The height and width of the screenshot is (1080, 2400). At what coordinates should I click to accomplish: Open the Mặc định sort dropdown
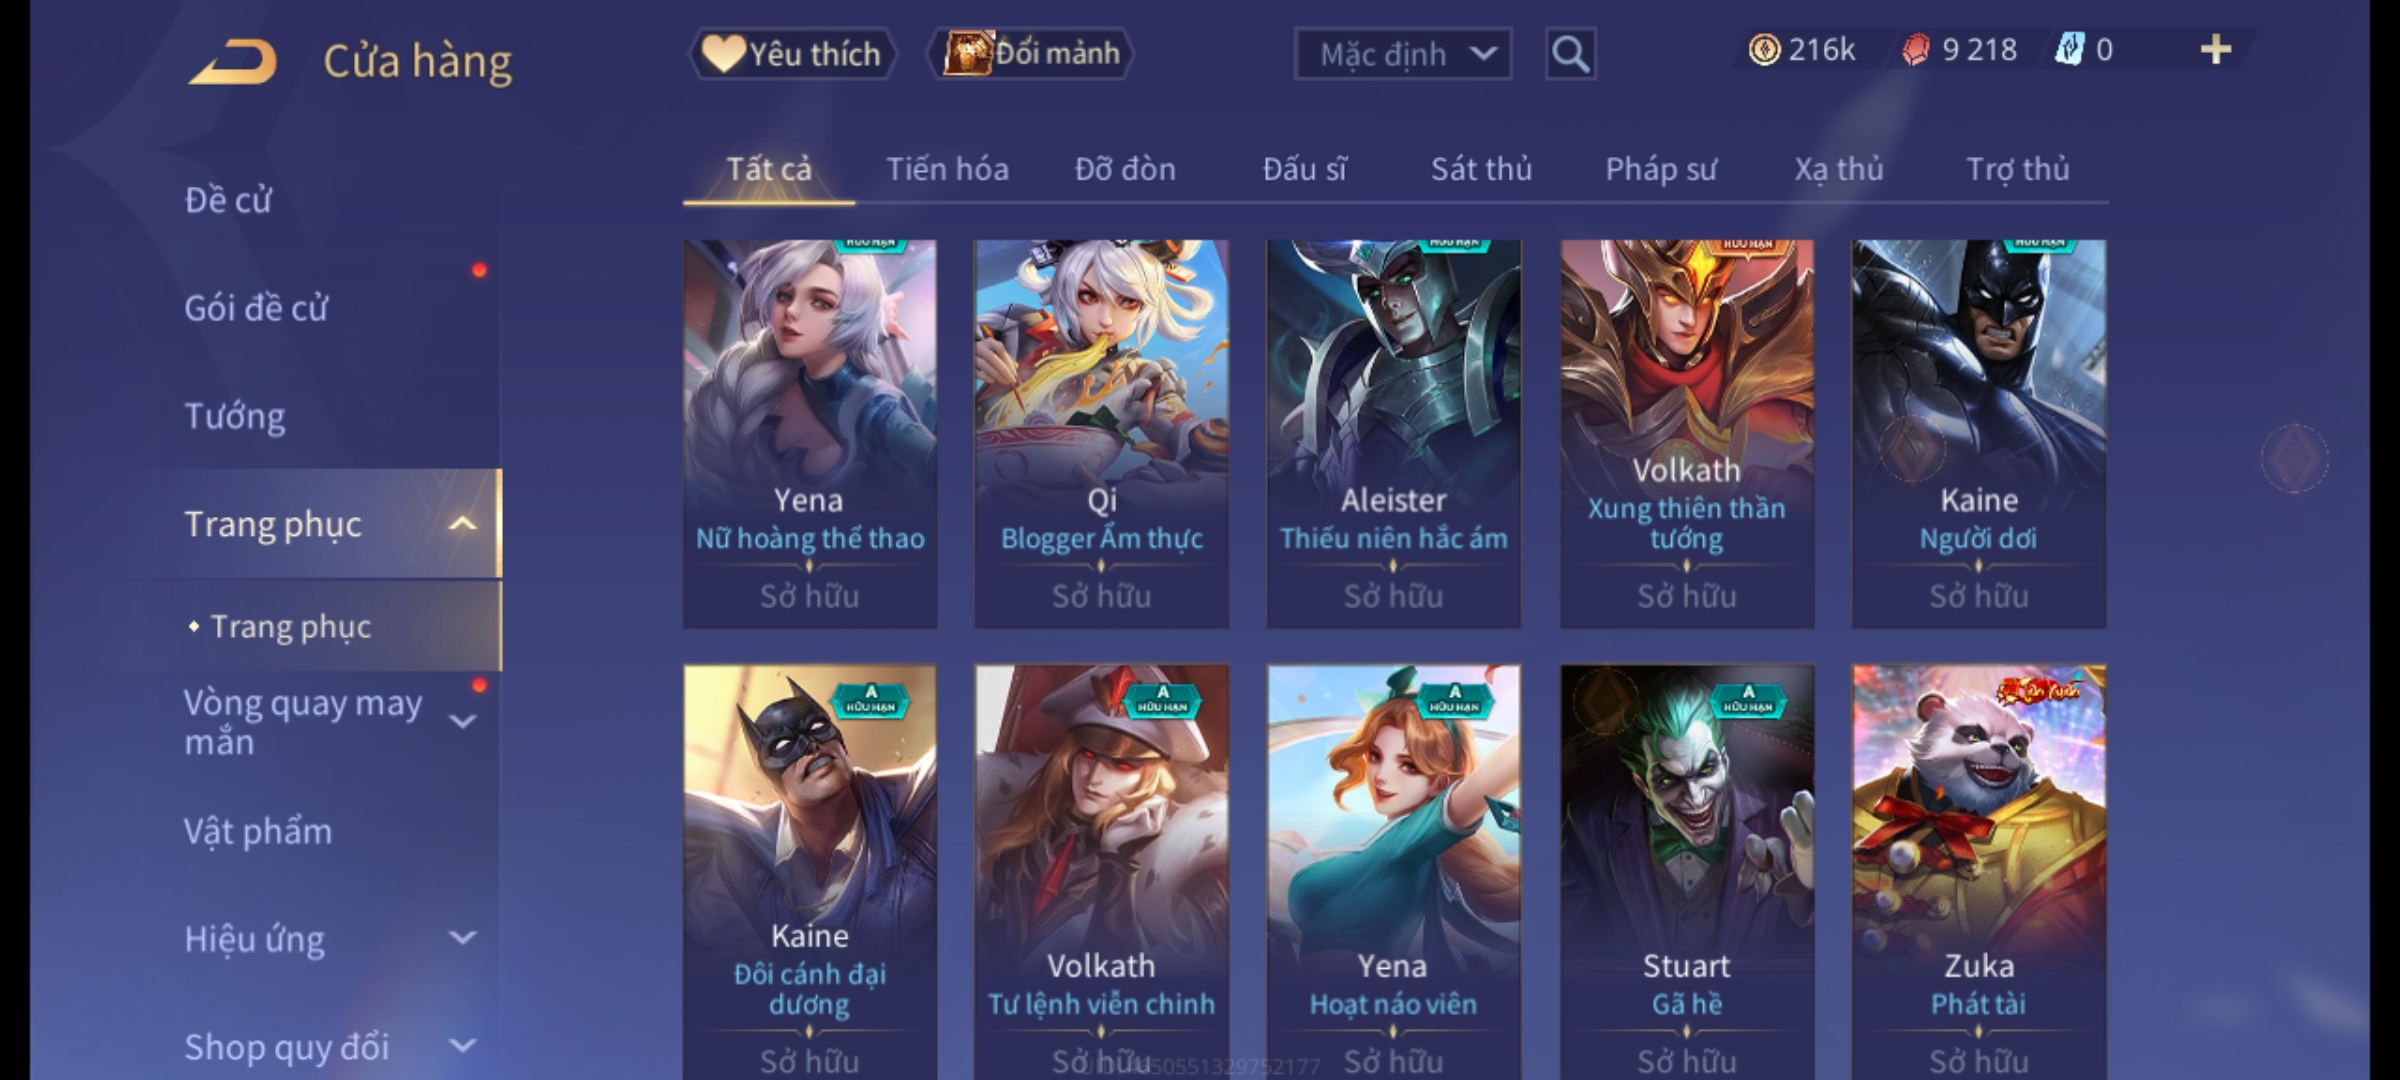point(1403,54)
